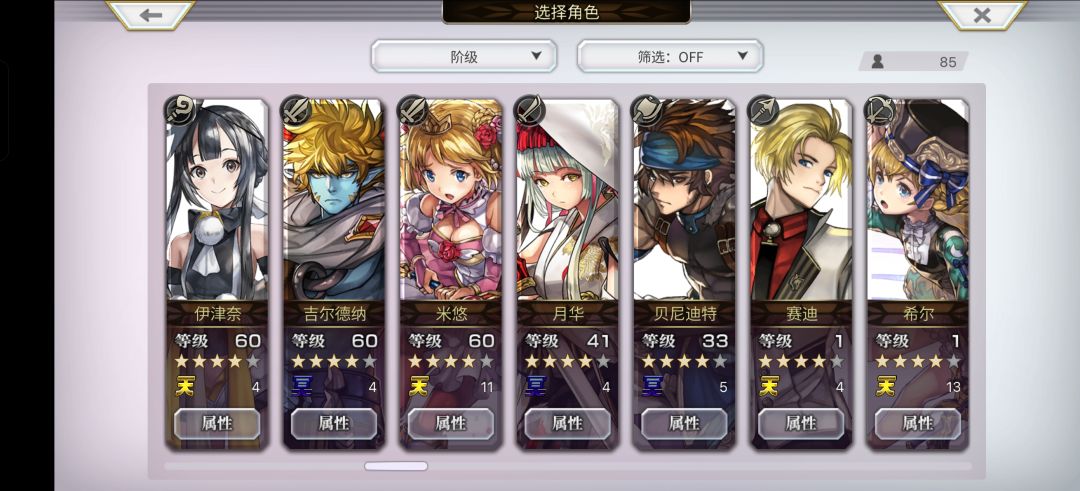Click 吉尔德纳's sword class icon

point(296,110)
